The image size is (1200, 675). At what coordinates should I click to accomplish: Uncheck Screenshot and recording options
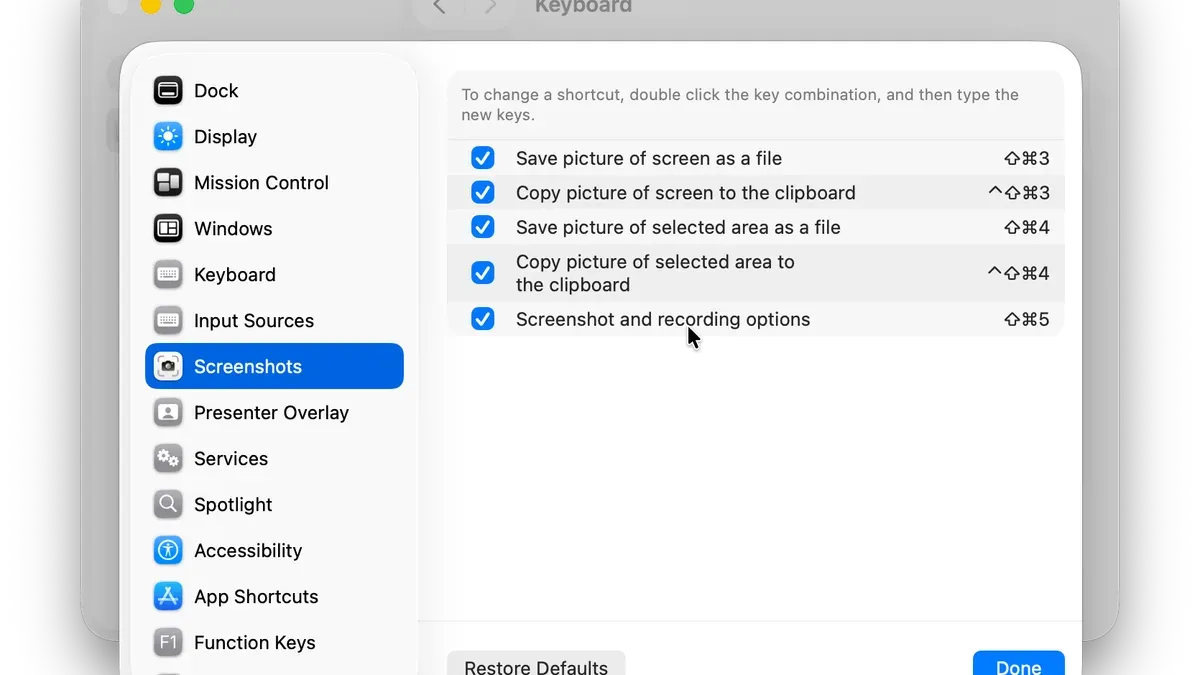pyautogui.click(x=483, y=319)
